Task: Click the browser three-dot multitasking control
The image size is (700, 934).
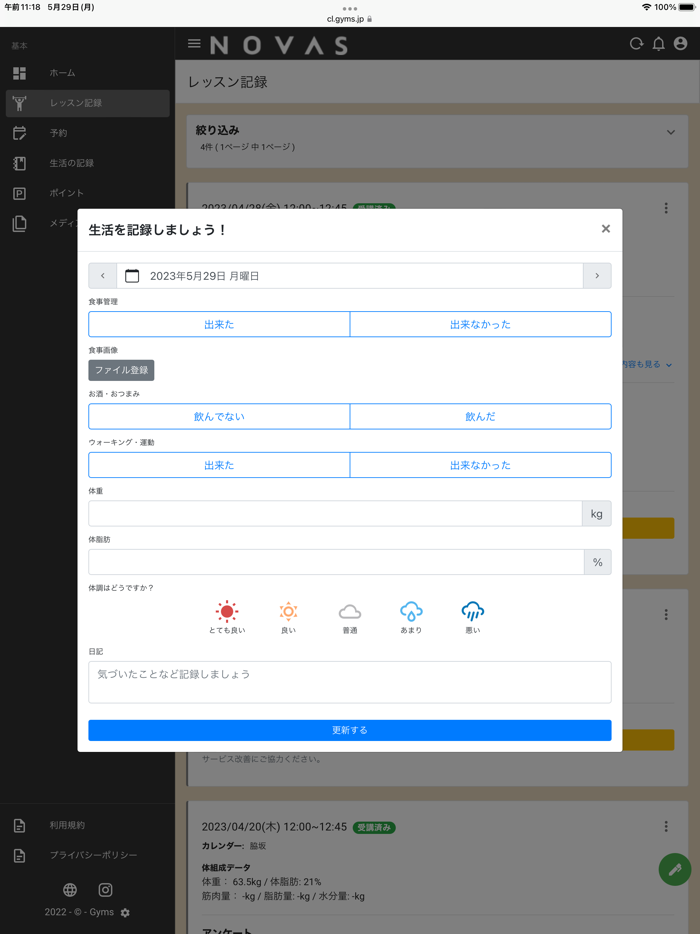Action: click(x=350, y=8)
